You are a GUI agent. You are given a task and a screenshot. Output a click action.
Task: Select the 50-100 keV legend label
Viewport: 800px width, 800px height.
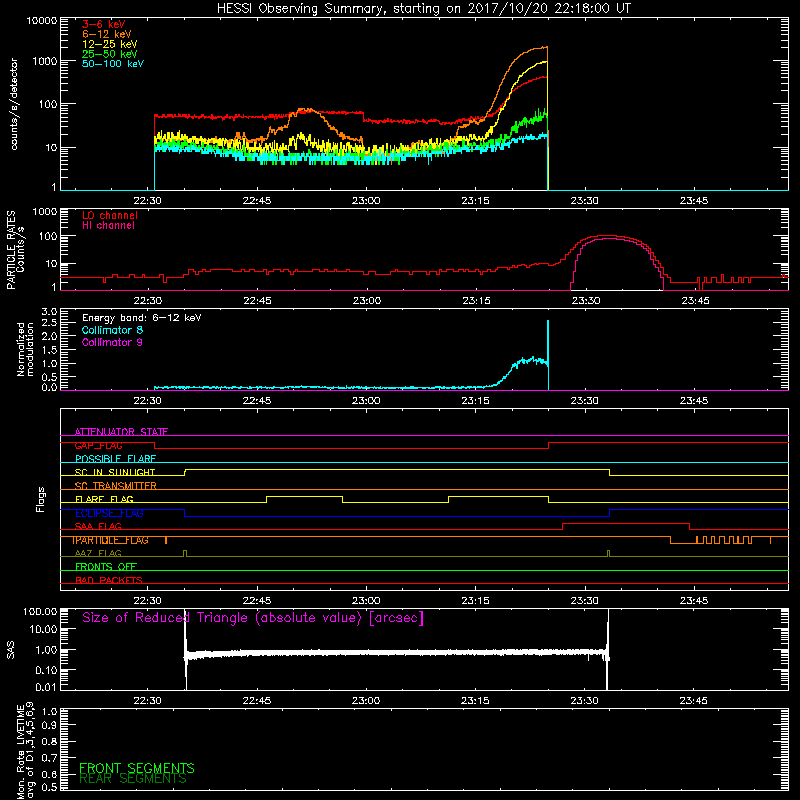112,64
